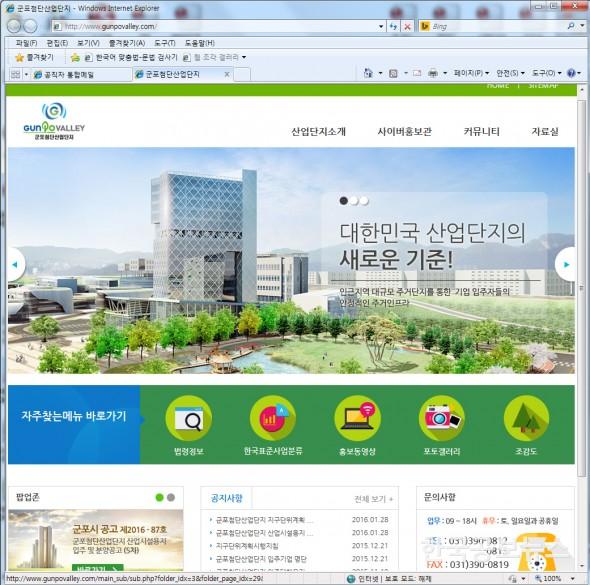The image size is (590, 585).
Task: Open the 홍보동영상 laptop icon
Action: (x=357, y=418)
